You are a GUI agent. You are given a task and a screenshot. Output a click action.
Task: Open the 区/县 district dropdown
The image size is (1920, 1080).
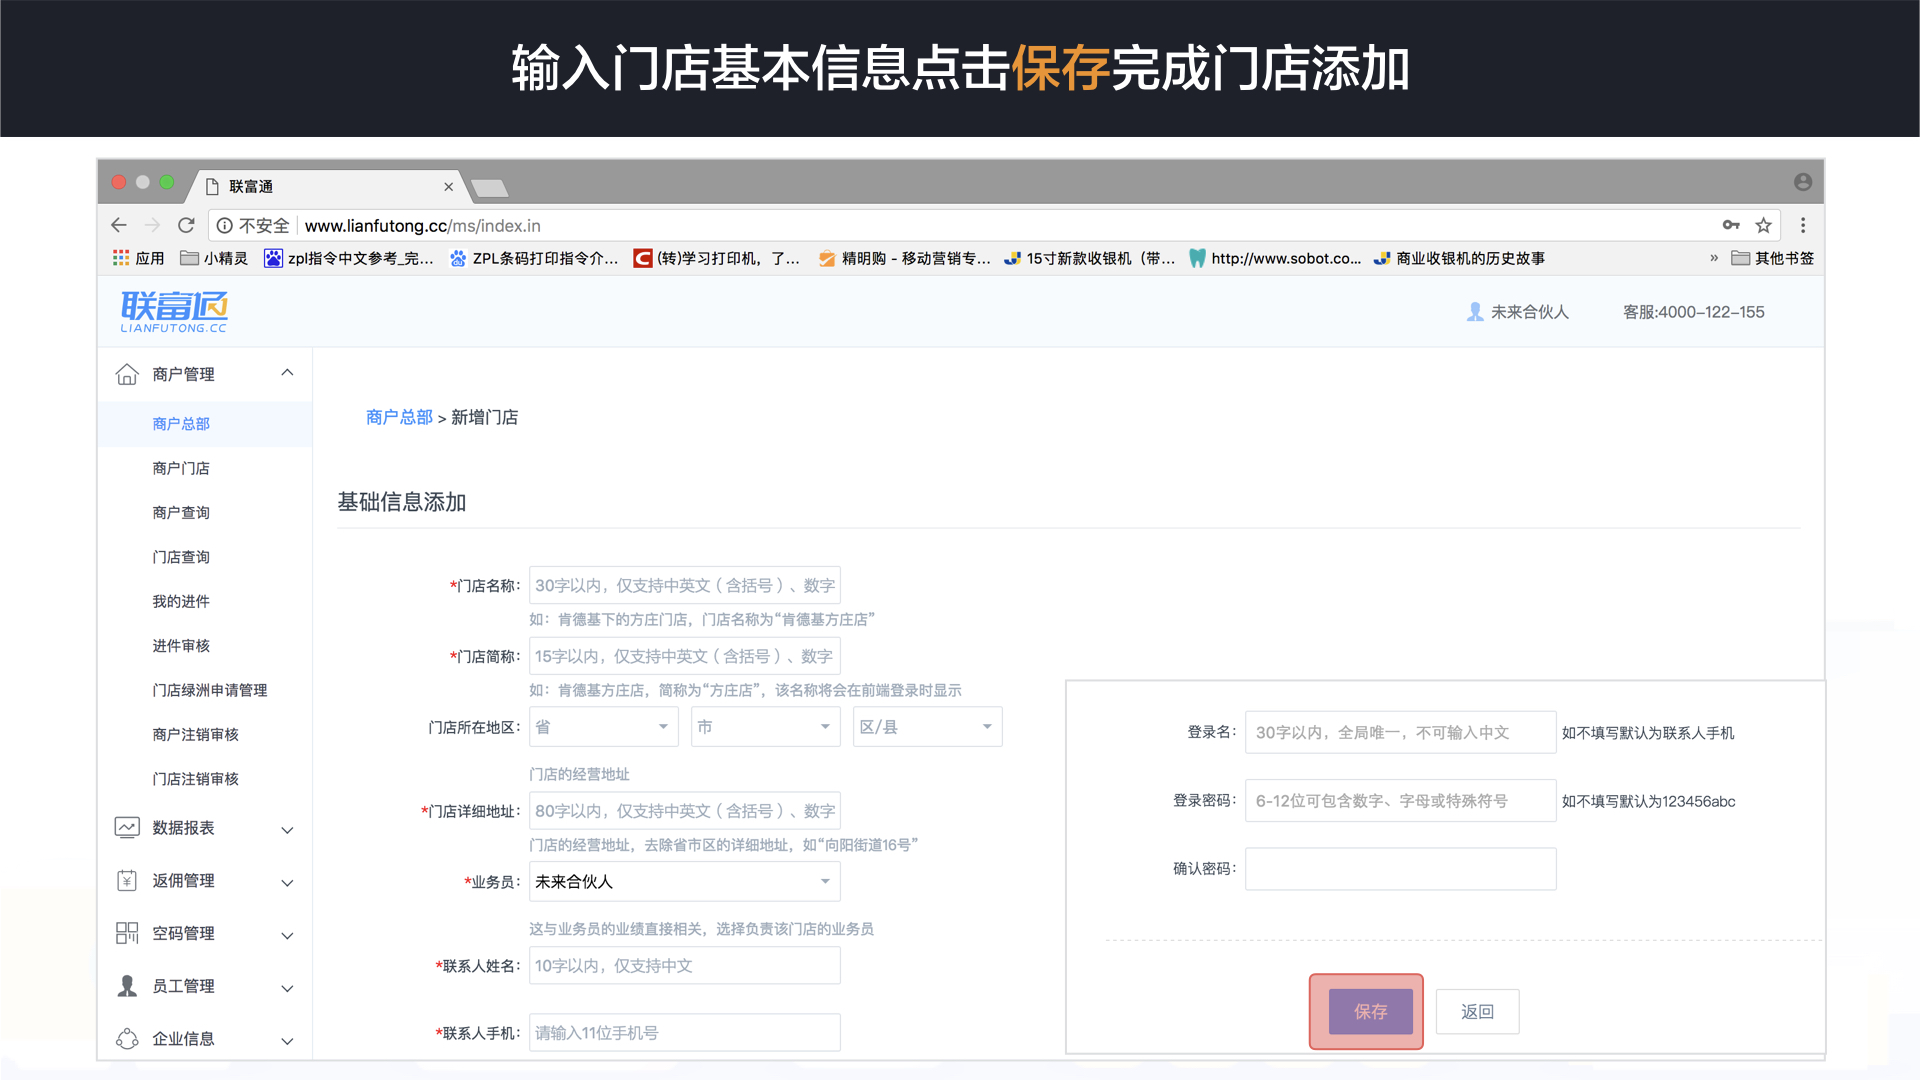(928, 727)
